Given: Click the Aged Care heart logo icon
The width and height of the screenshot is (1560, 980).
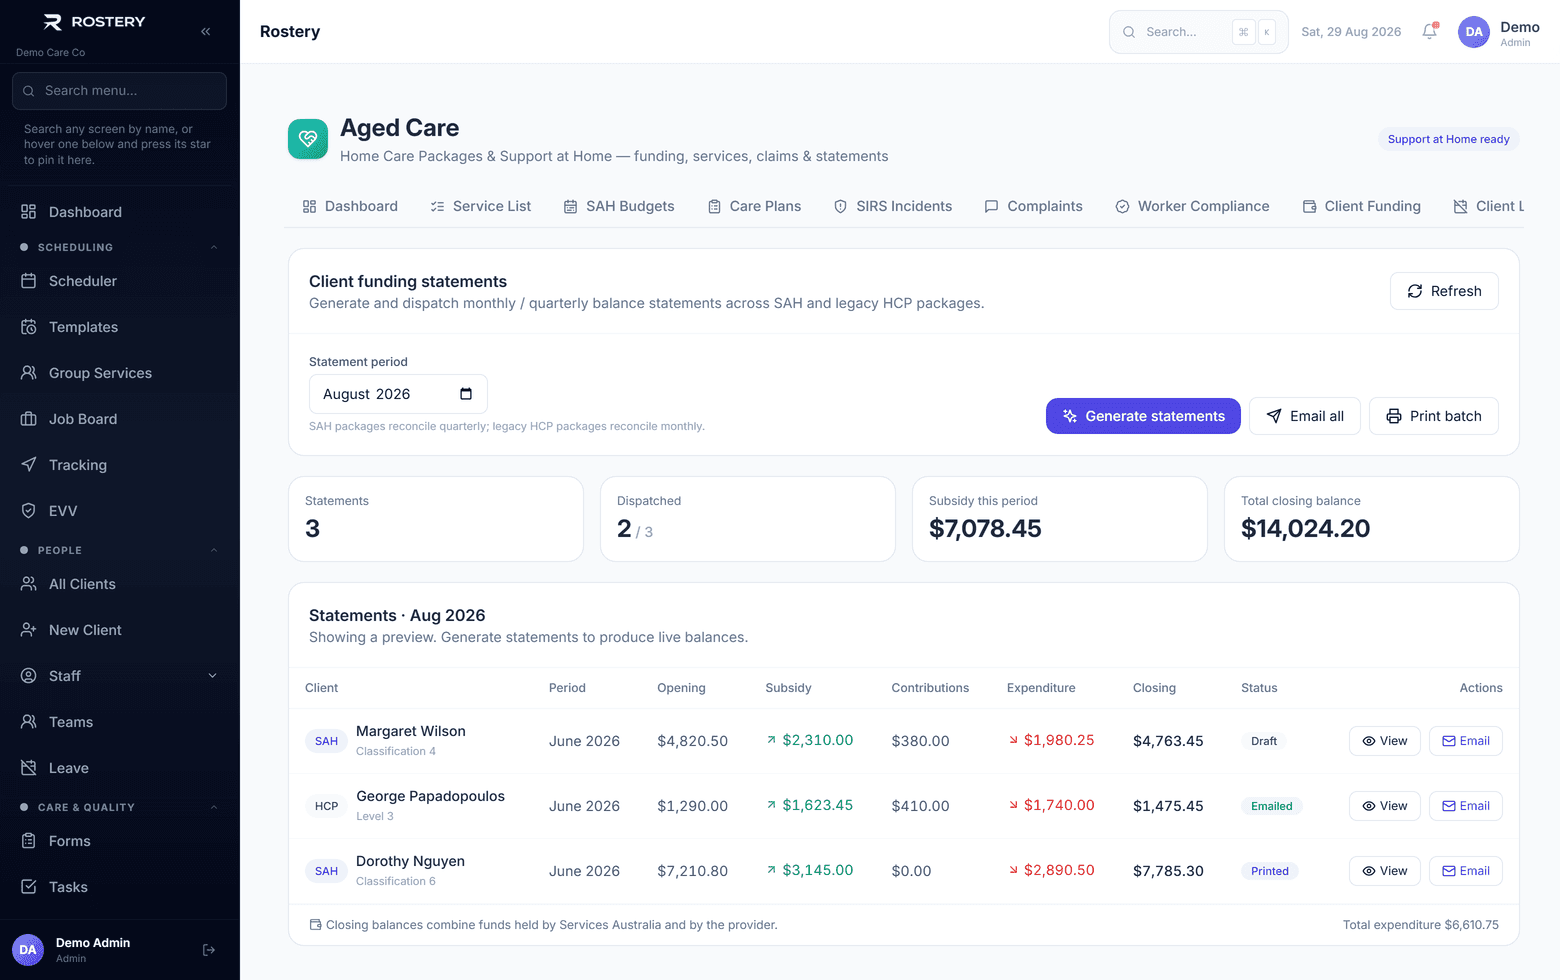Looking at the screenshot, I should [x=308, y=139].
